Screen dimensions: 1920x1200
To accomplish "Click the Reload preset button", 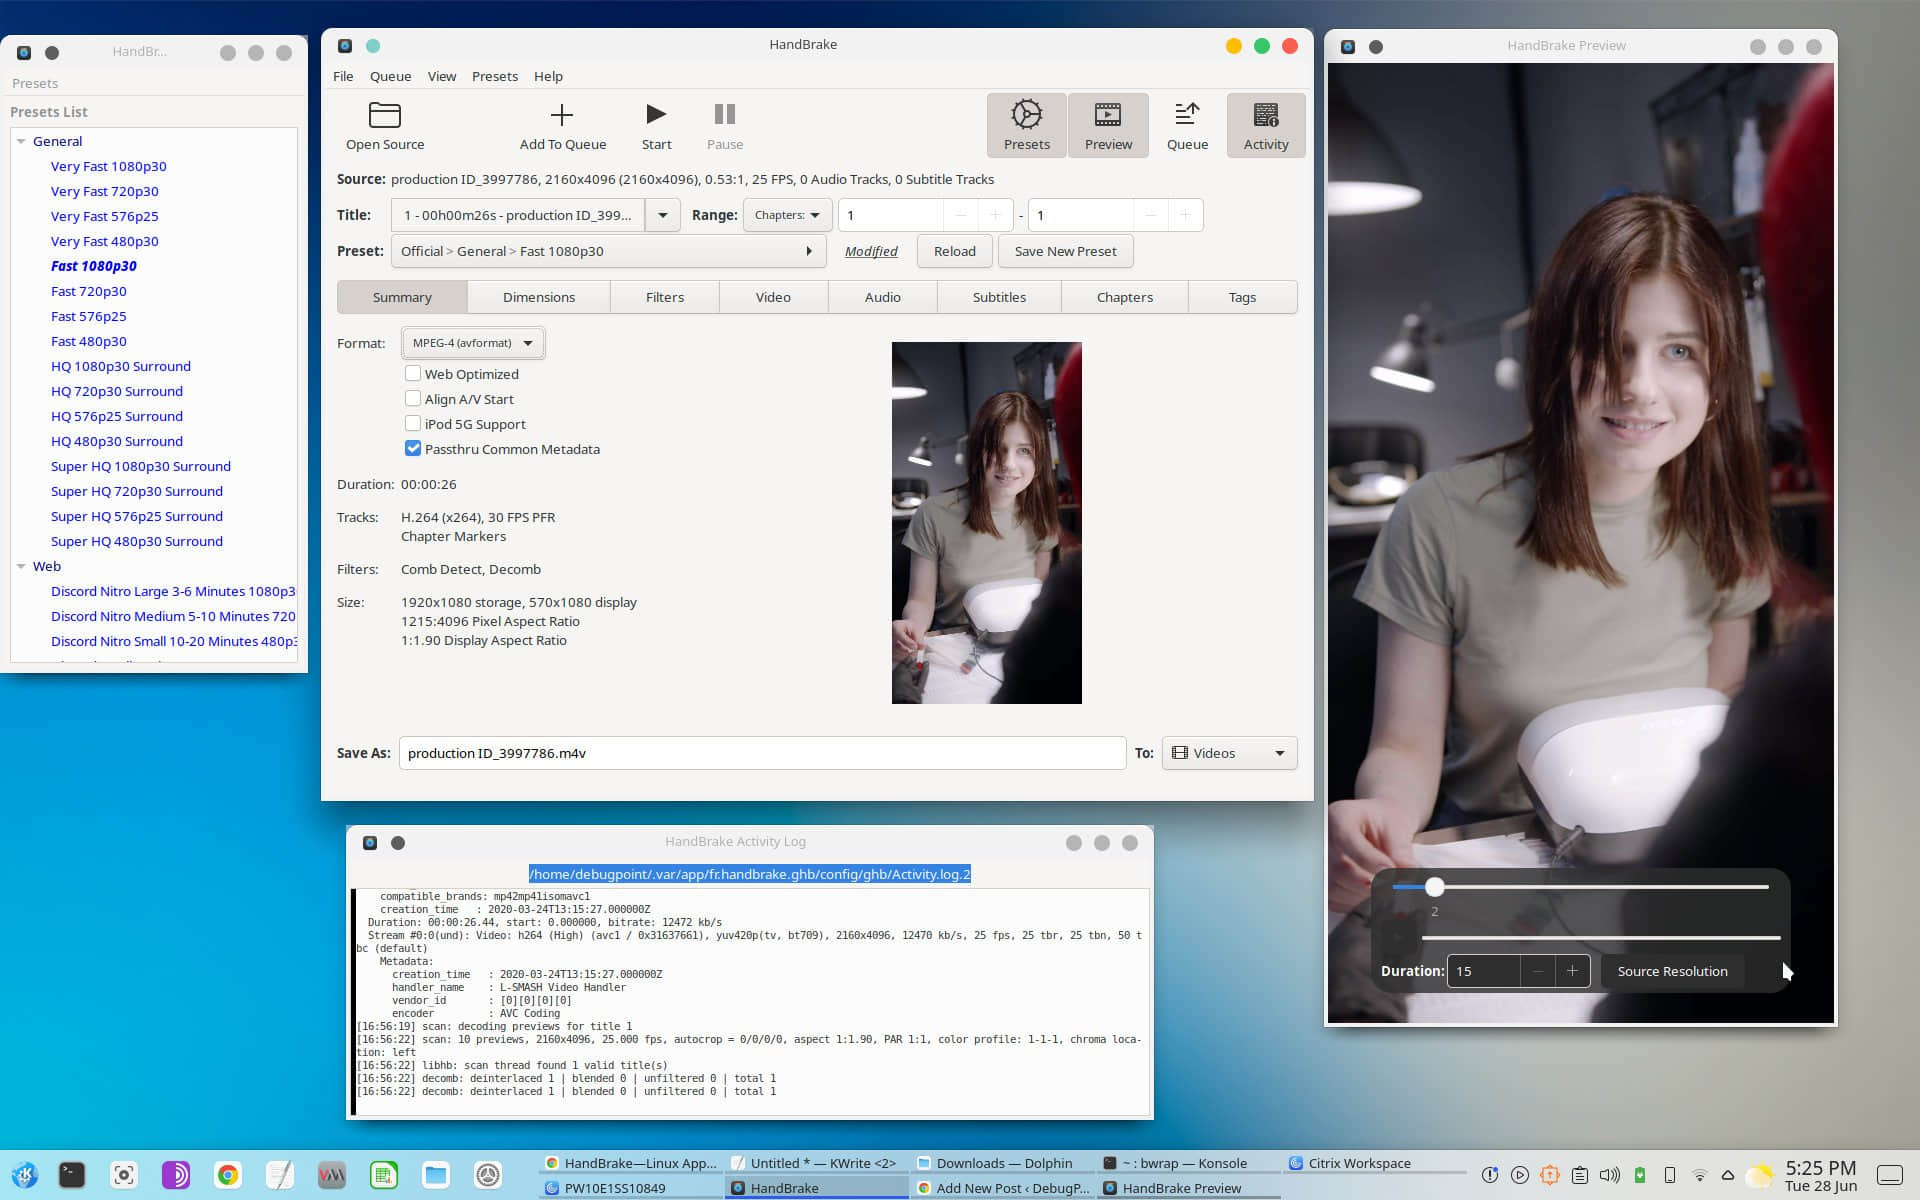I will [955, 250].
